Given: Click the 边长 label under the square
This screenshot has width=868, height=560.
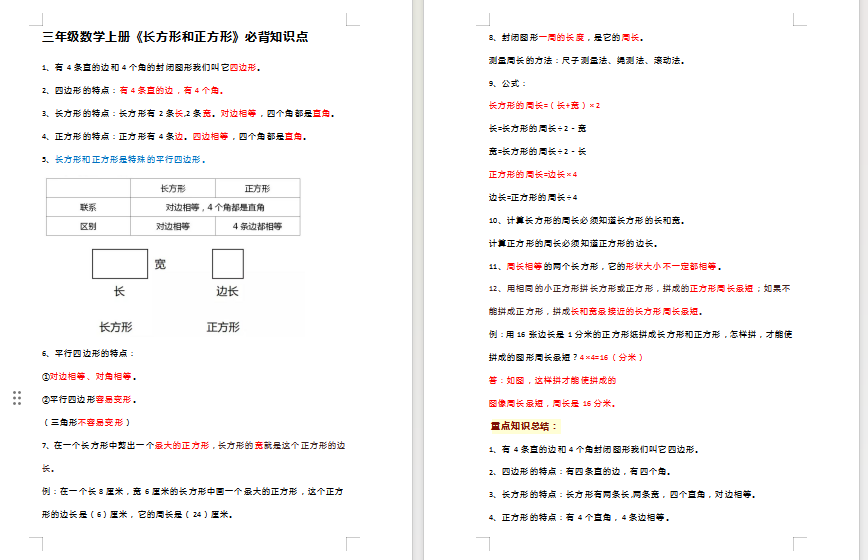Looking at the screenshot, I should pos(227,292).
